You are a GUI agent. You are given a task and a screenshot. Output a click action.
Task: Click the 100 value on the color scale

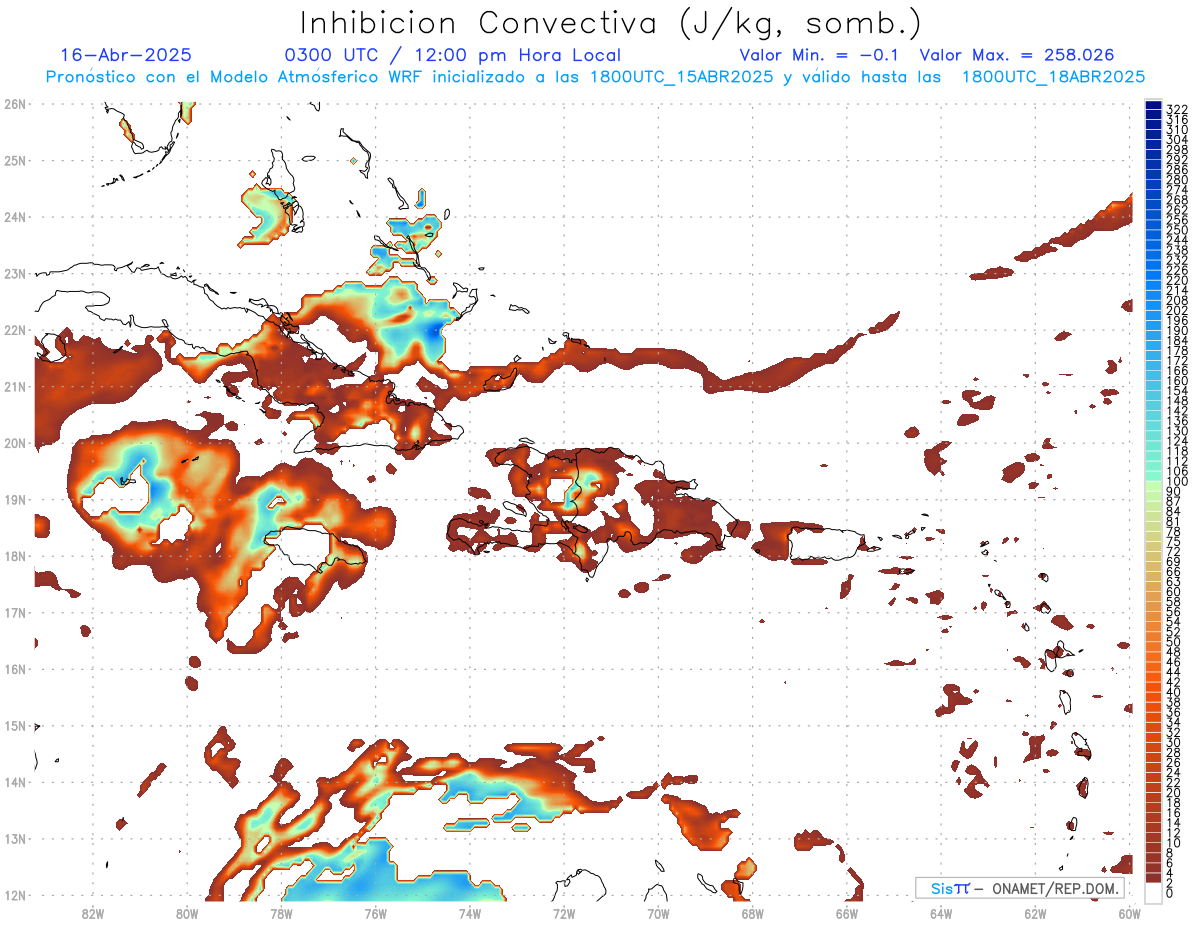point(1177,482)
